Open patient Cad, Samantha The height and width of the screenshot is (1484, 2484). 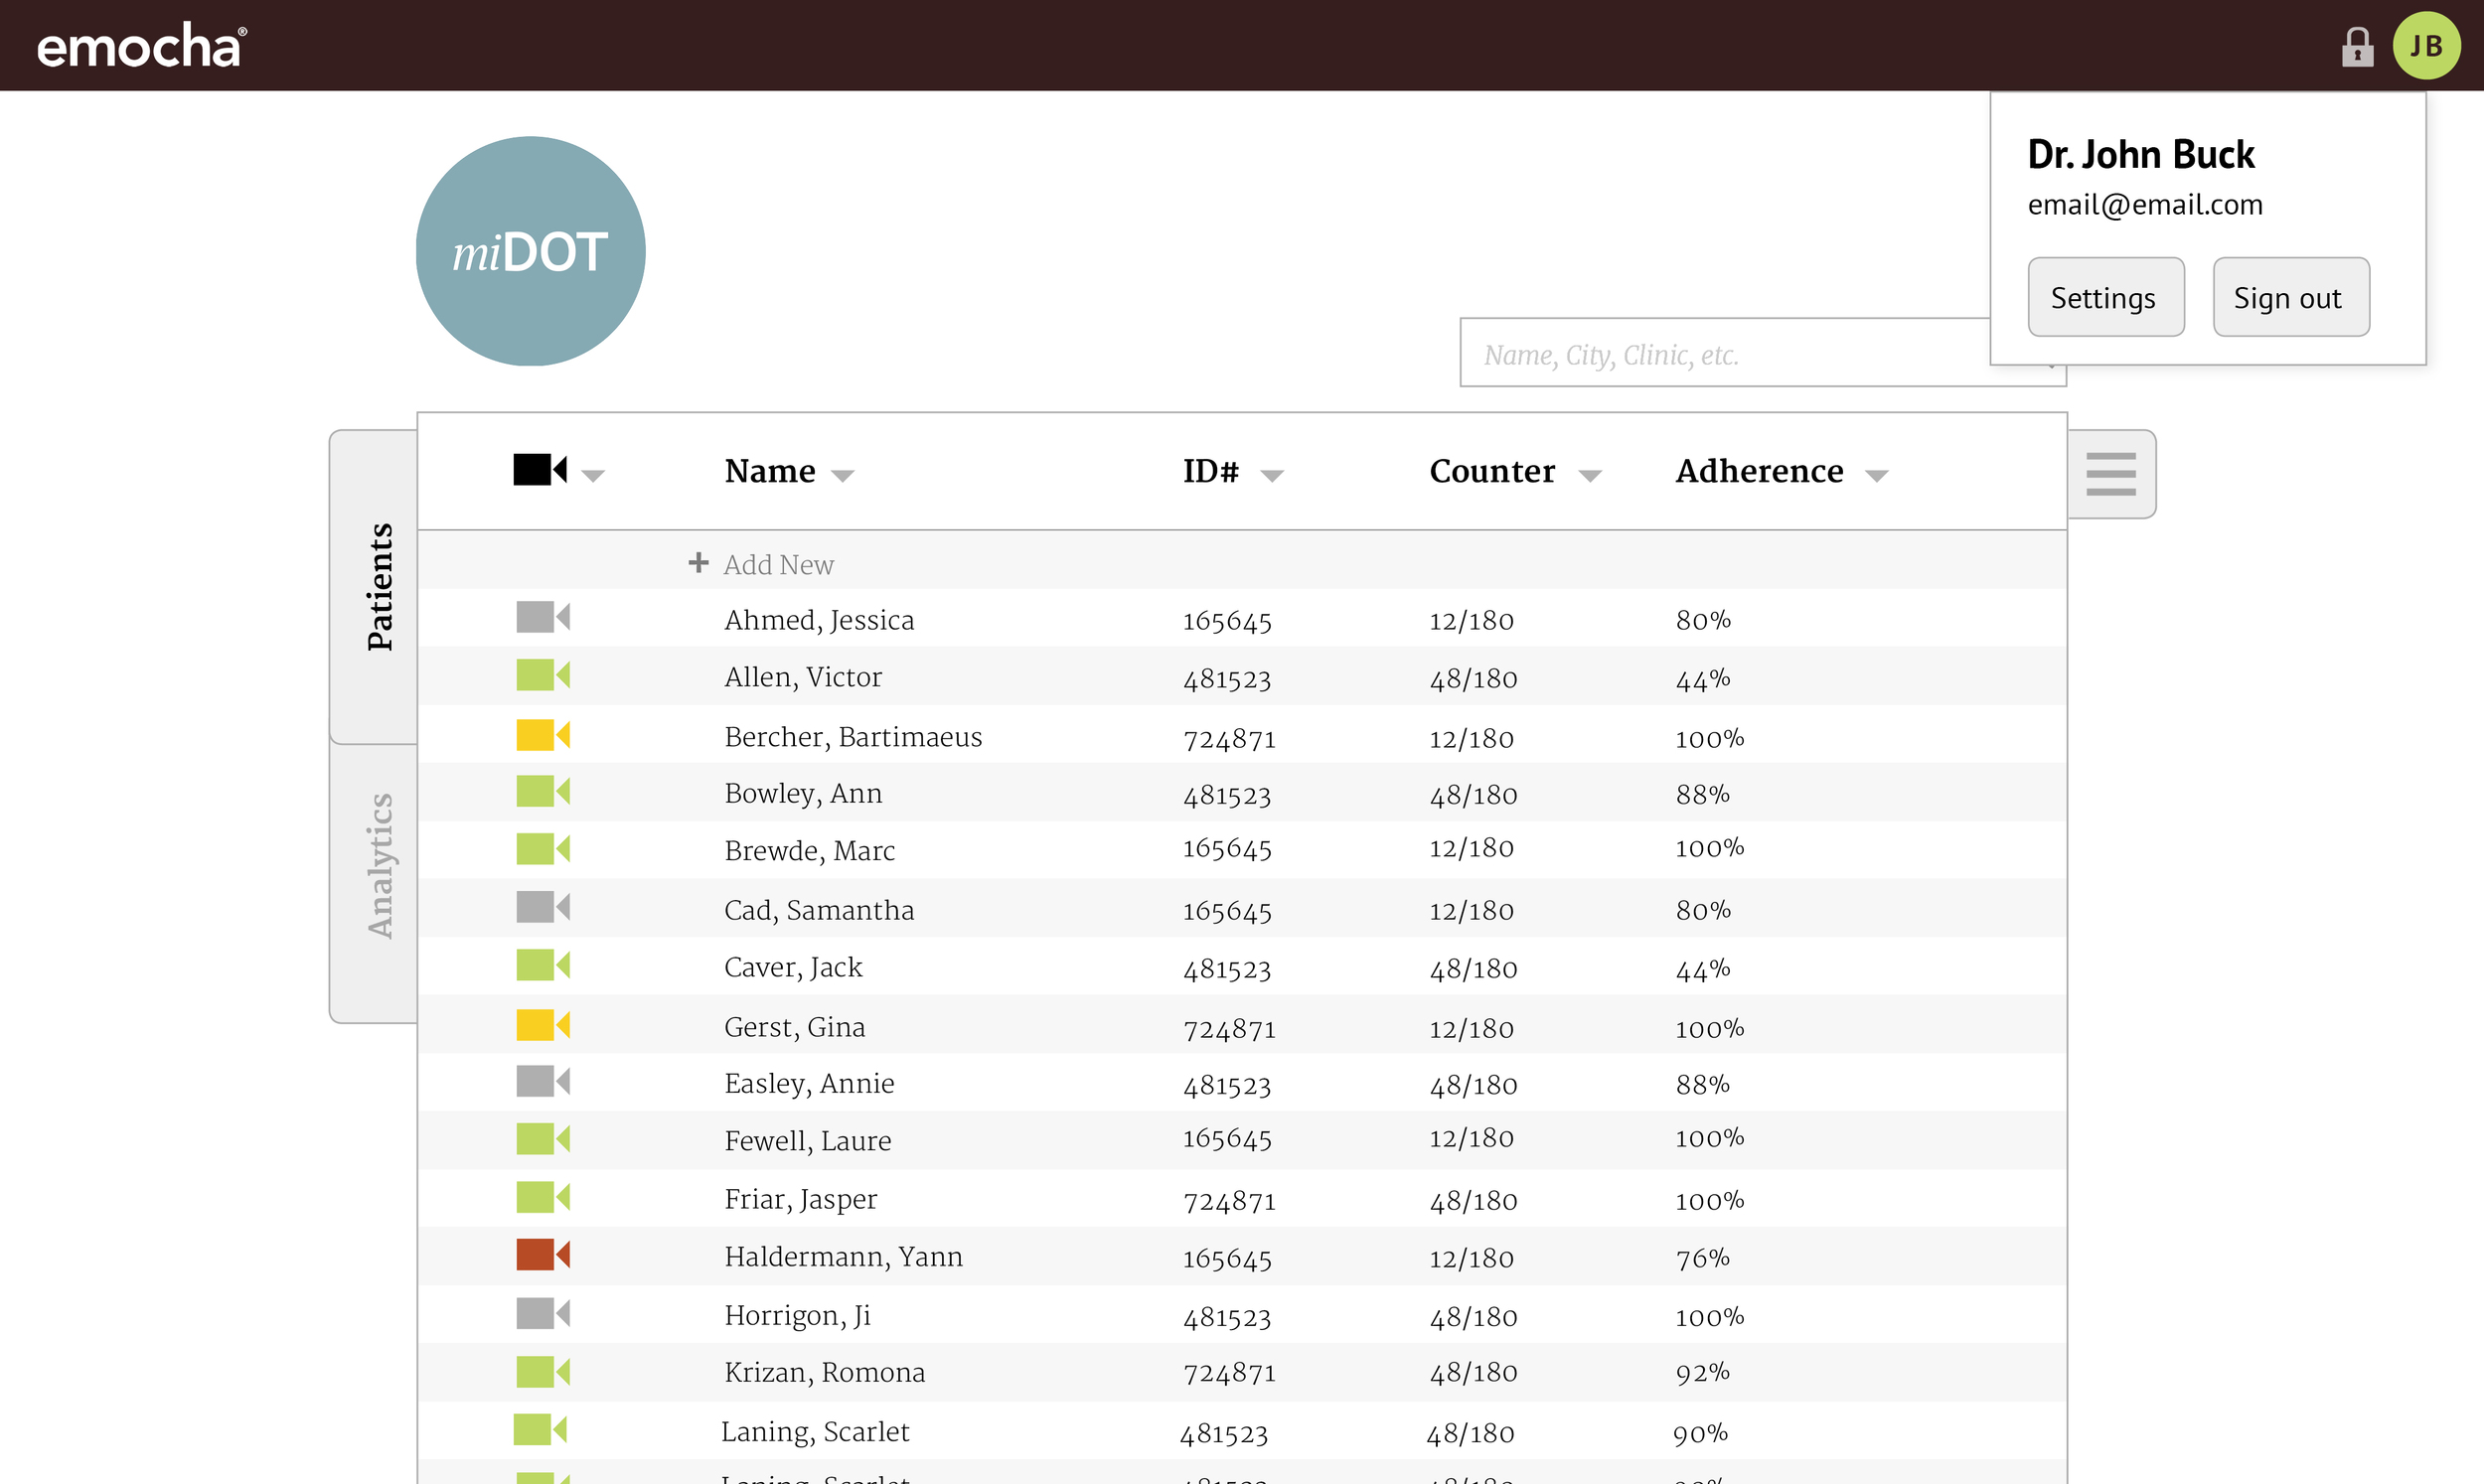819,910
